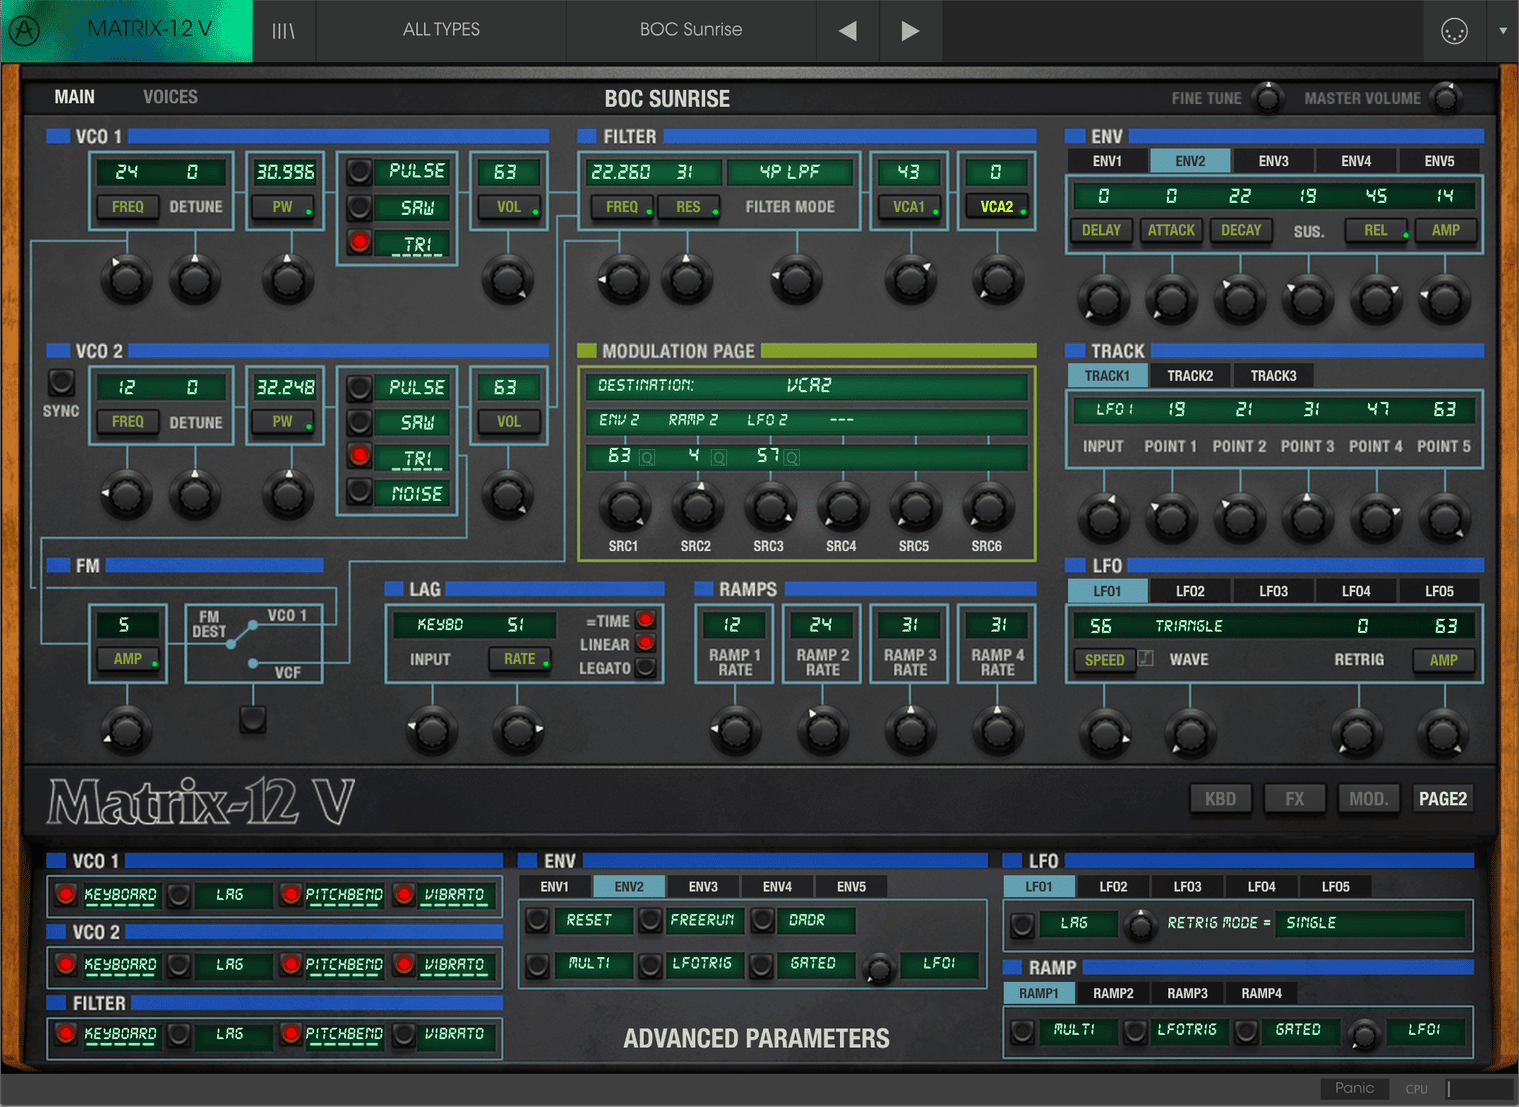The height and width of the screenshot is (1107, 1519).
Task: Toggle the PULSE waveform on VCO 1
Action: (359, 170)
